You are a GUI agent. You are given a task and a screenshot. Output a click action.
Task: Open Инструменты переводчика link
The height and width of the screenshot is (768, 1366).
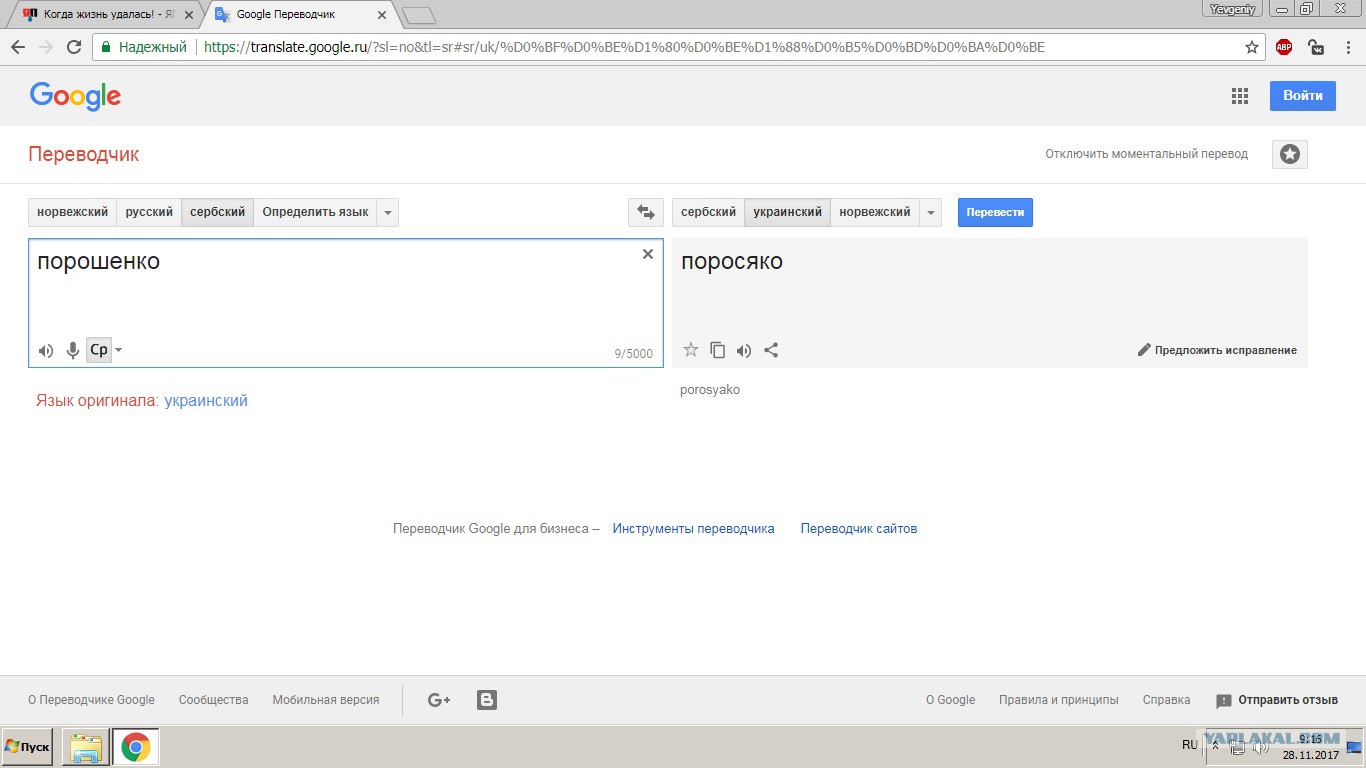coord(693,529)
